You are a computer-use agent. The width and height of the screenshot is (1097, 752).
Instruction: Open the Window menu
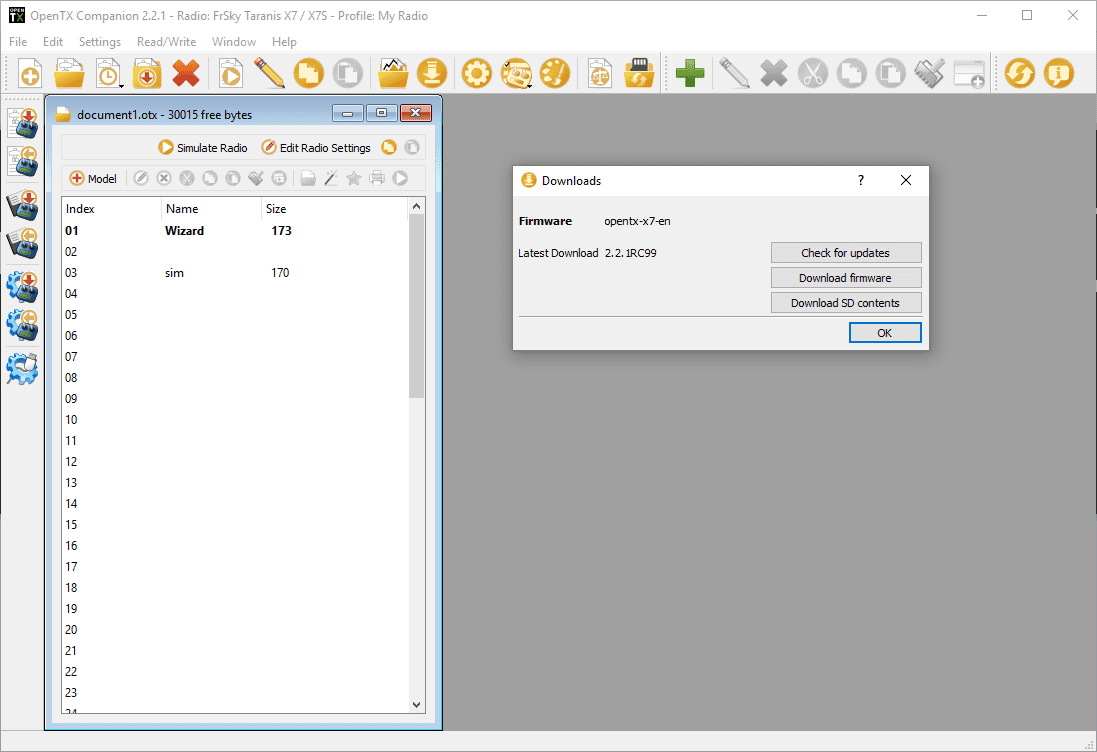click(x=234, y=42)
